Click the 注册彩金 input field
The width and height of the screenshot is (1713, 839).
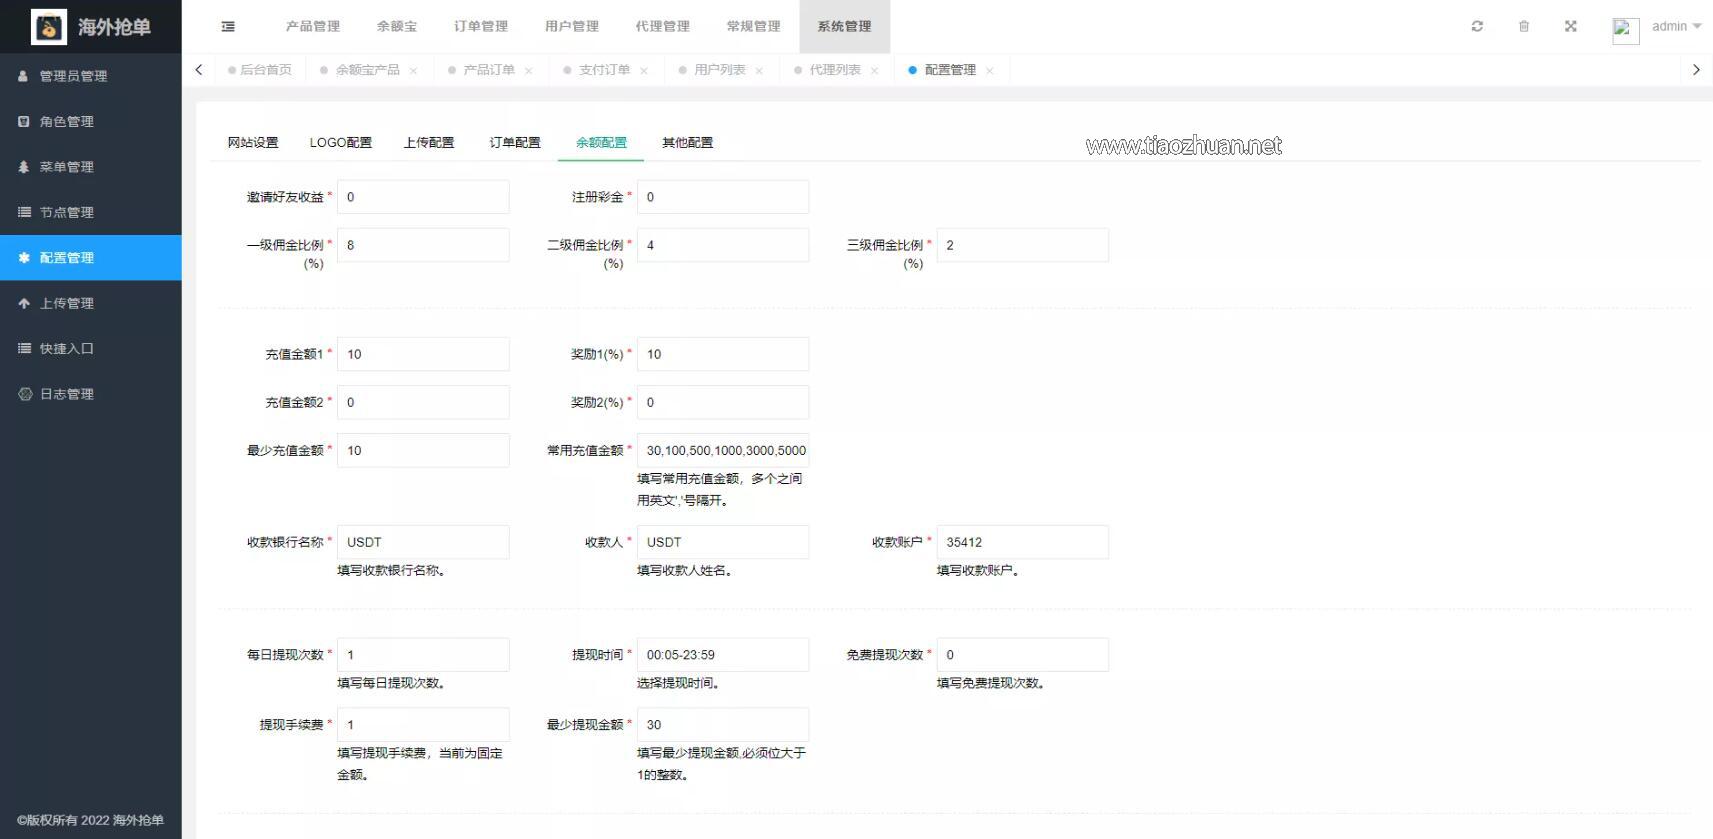point(723,197)
